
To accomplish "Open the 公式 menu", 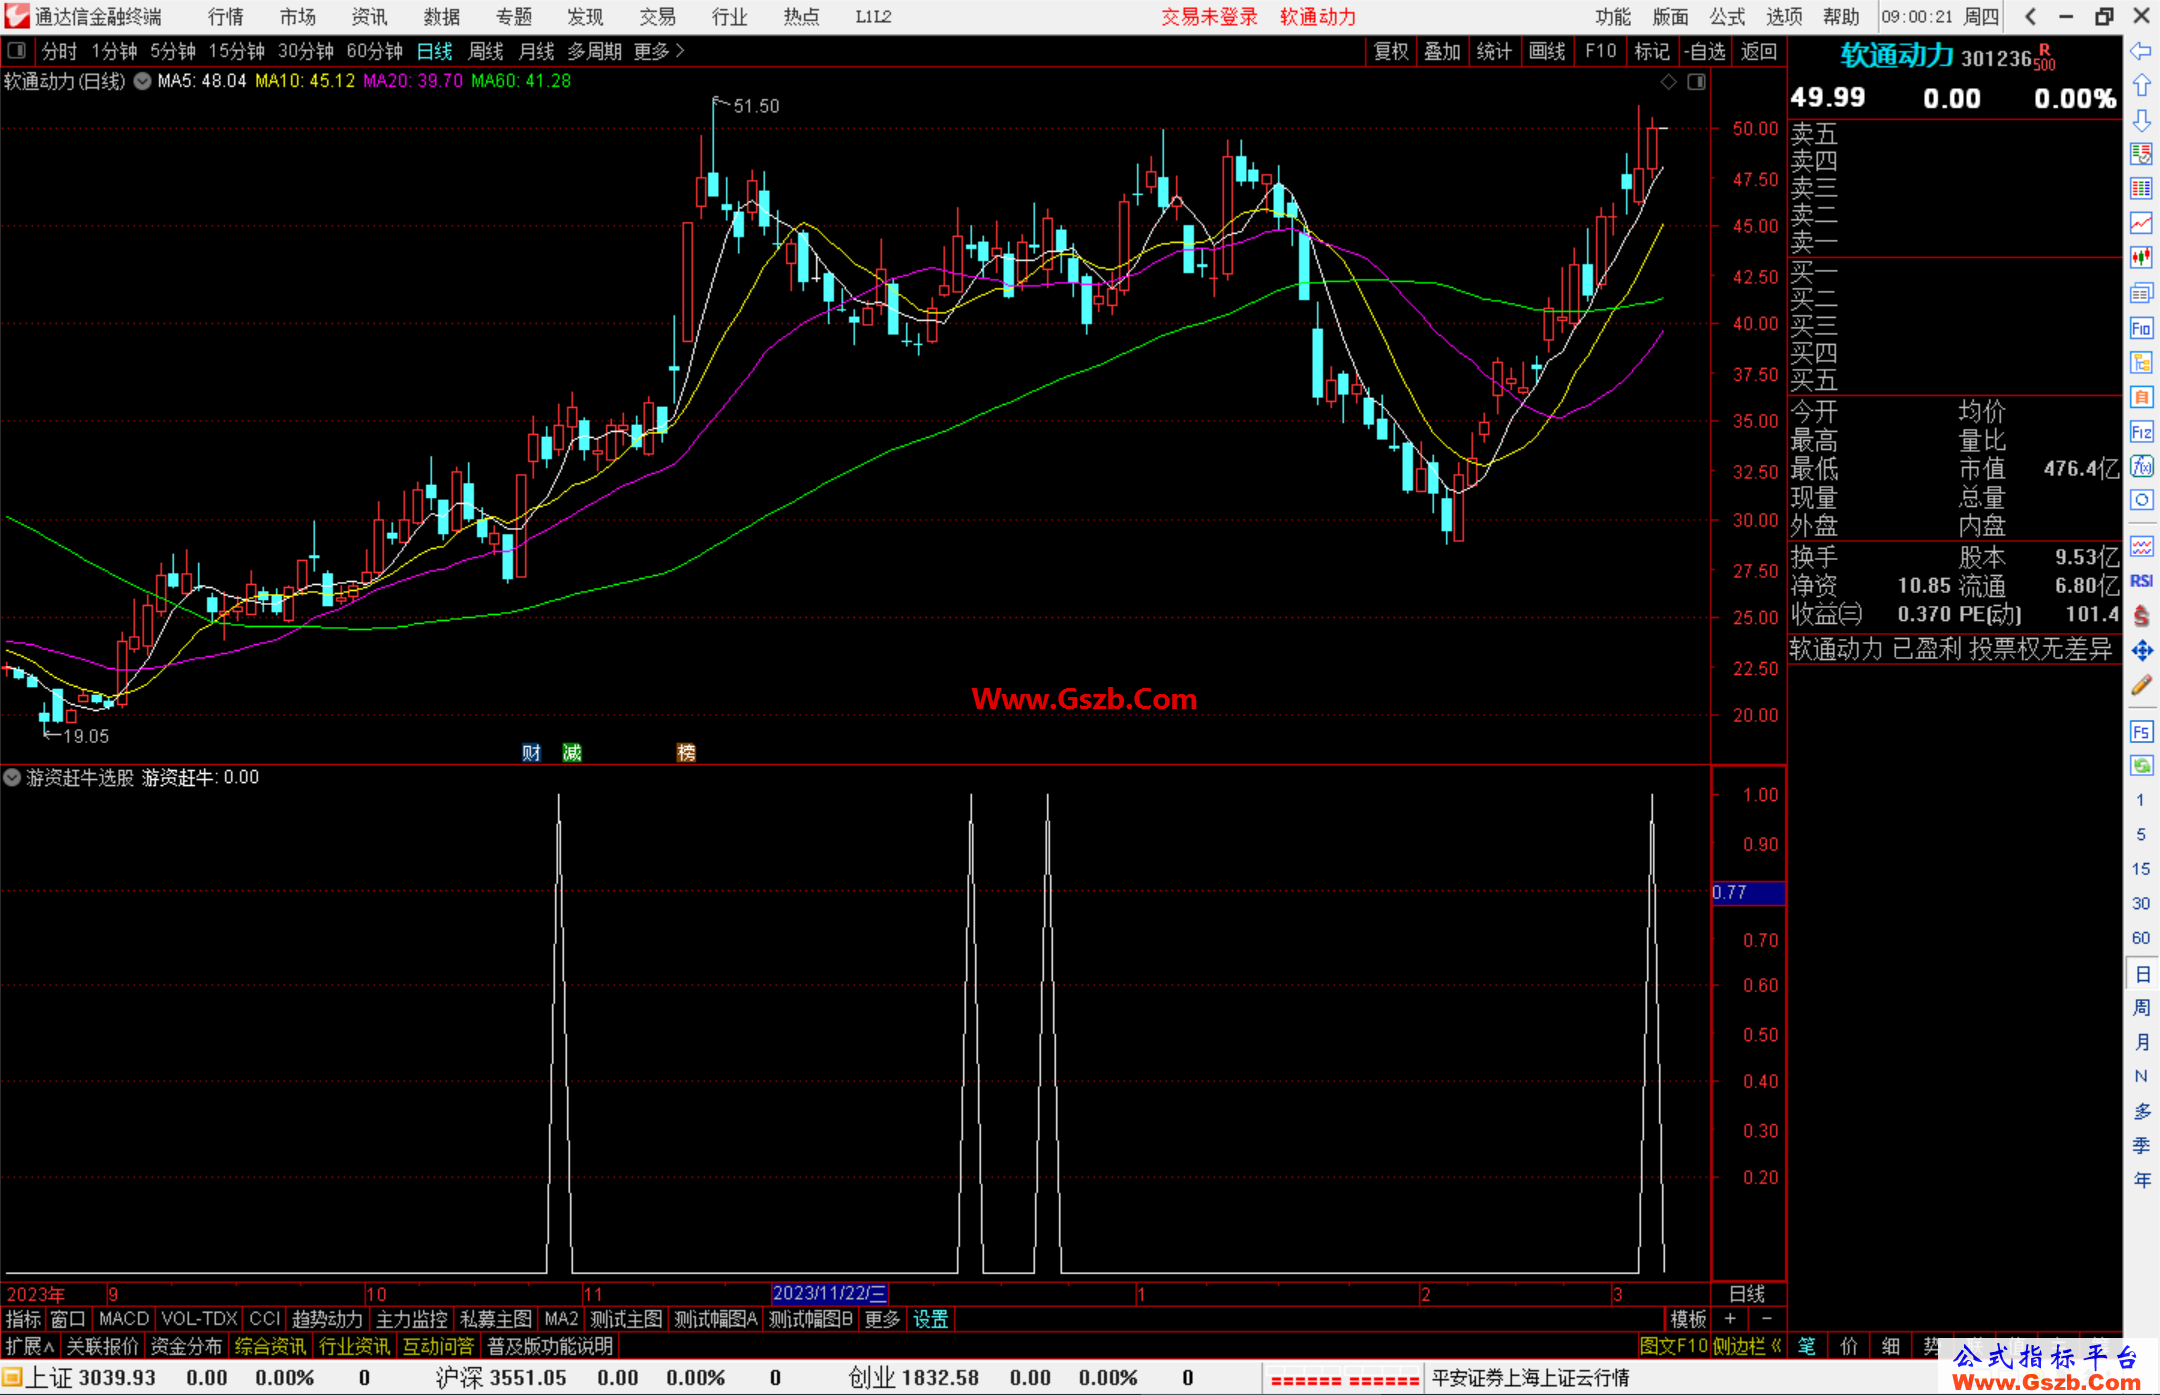I will tap(1727, 17).
